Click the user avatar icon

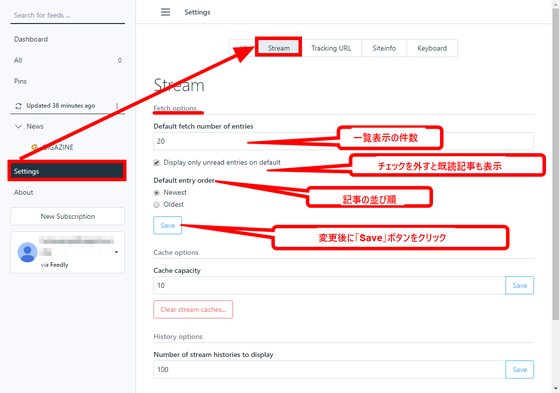coord(28,252)
